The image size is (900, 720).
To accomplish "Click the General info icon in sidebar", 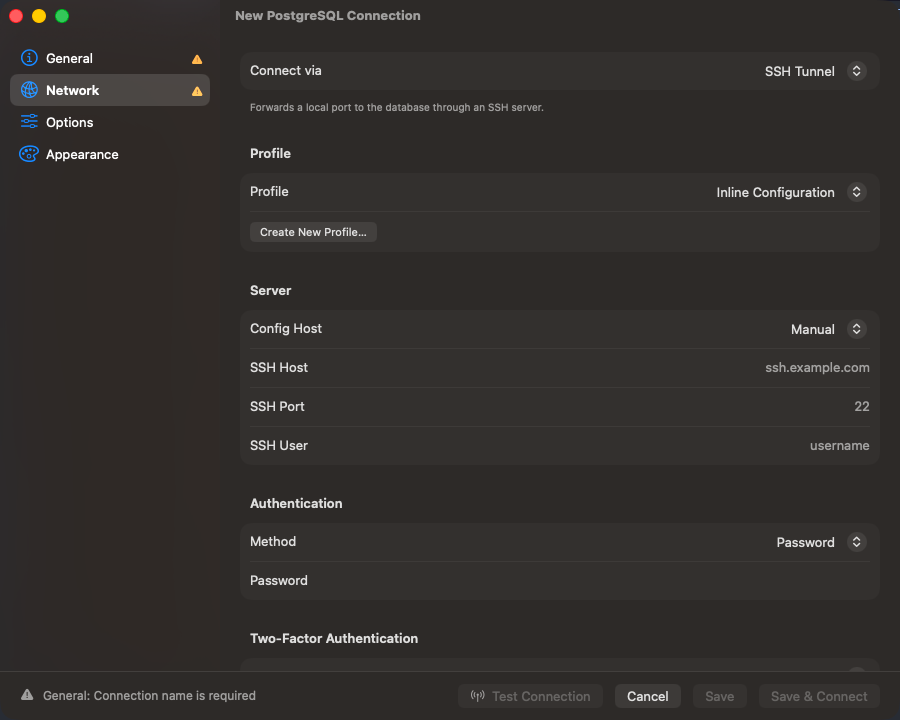I will click(29, 58).
